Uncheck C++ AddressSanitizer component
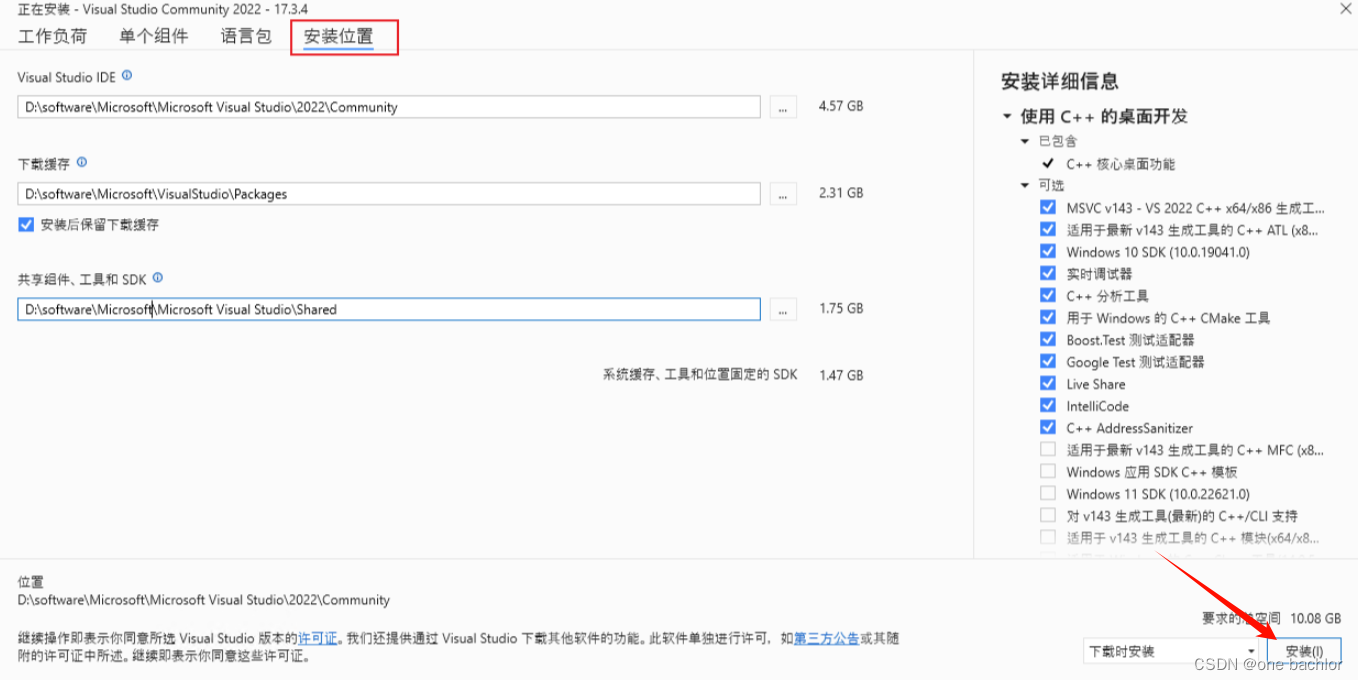The image size is (1358, 680). tap(1047, 428)
